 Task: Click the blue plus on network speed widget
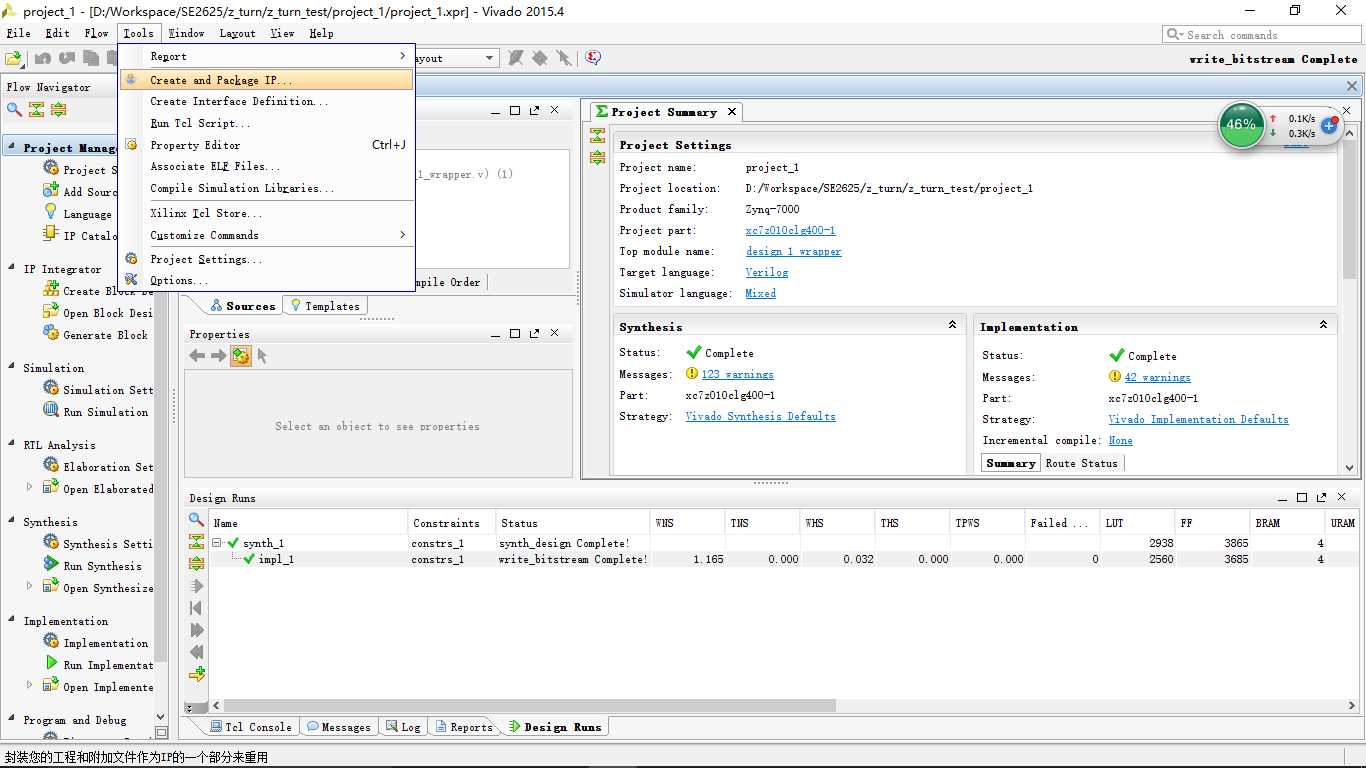[x=1329, y=126]
